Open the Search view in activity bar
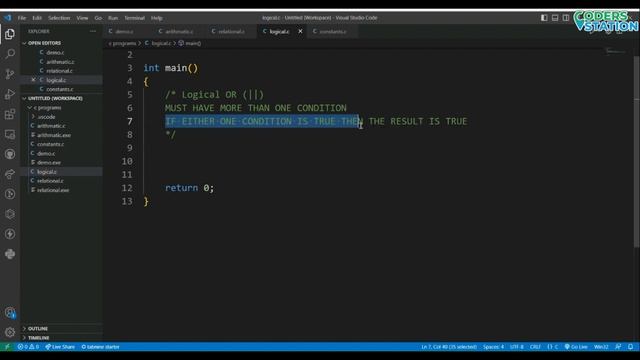 [x=10, y=53]
